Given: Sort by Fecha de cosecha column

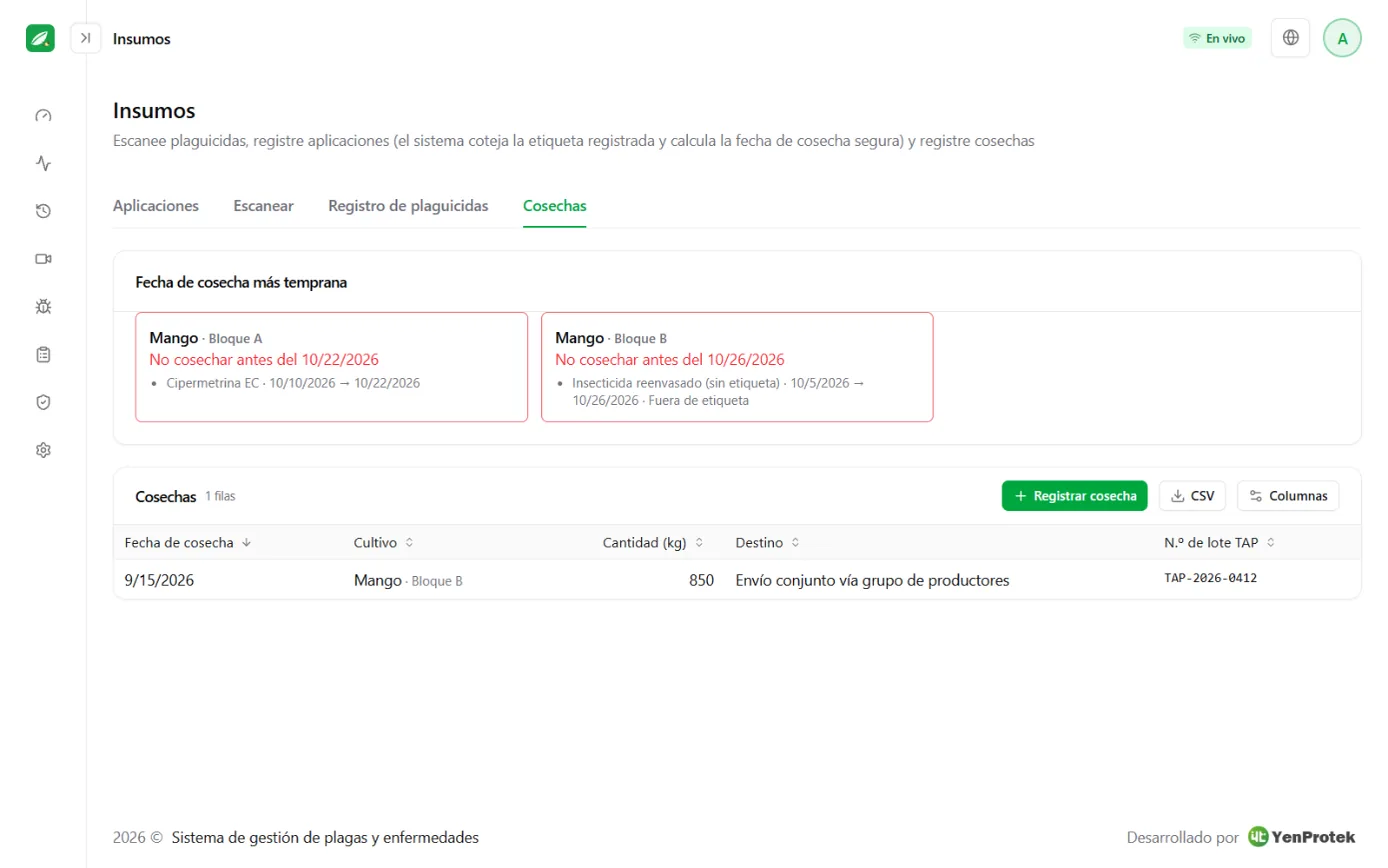Looking at the screenshot, I should (x=188, y=543).
